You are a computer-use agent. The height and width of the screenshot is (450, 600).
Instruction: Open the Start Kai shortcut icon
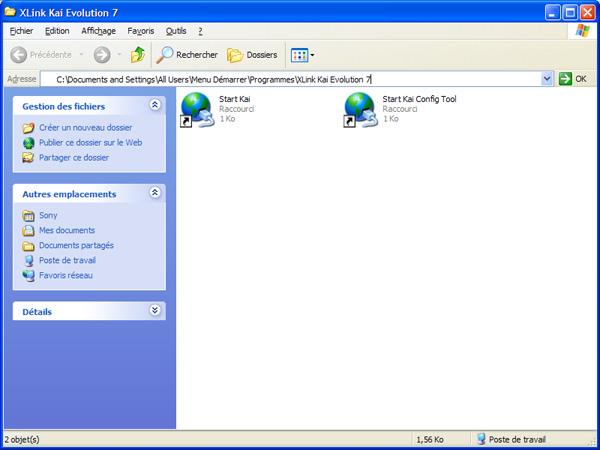pos(197,110)
